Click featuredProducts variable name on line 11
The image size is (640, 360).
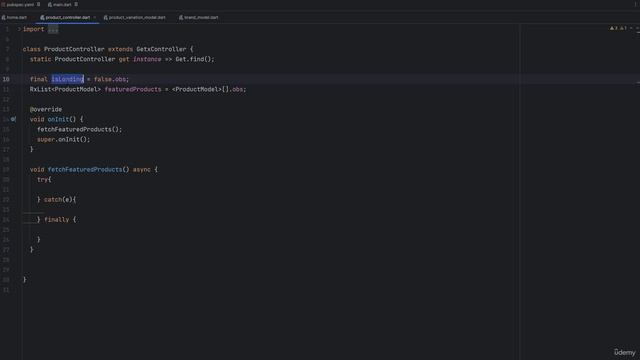click(x=133, y=89)
